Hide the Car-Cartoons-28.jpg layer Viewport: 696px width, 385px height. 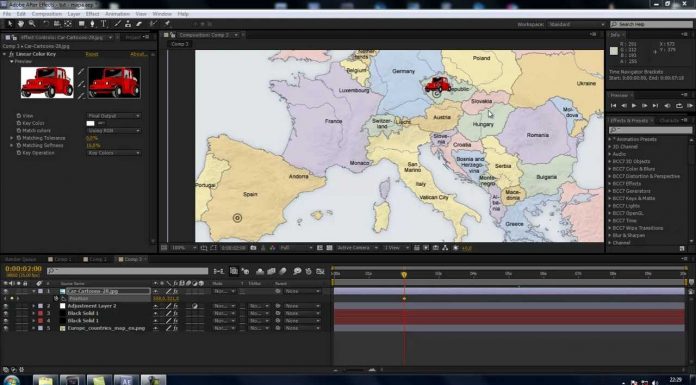(5, 291)
